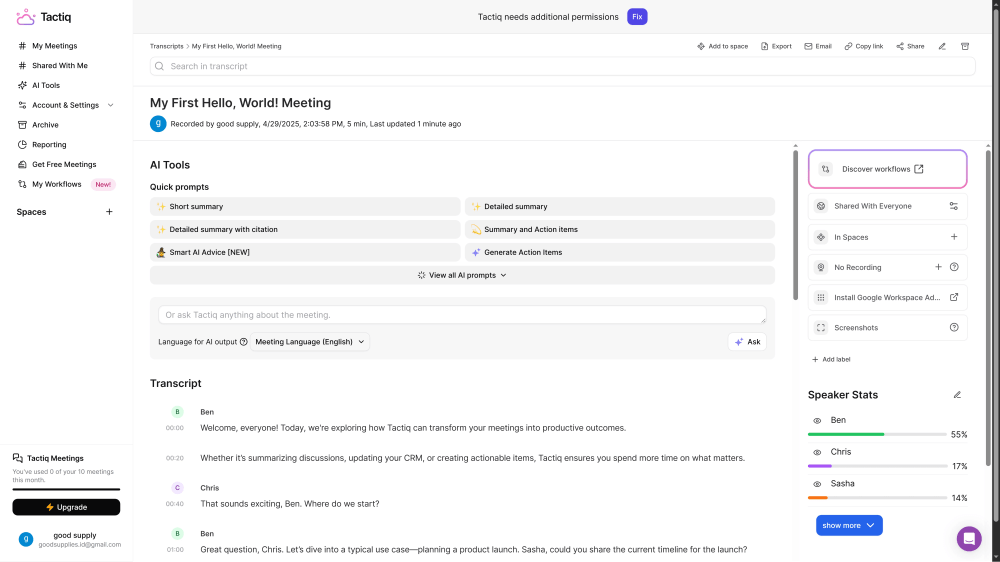The image size is (1000, 562).
Task: Add a new space with plus icon
Action: click(x=109, y=212)
